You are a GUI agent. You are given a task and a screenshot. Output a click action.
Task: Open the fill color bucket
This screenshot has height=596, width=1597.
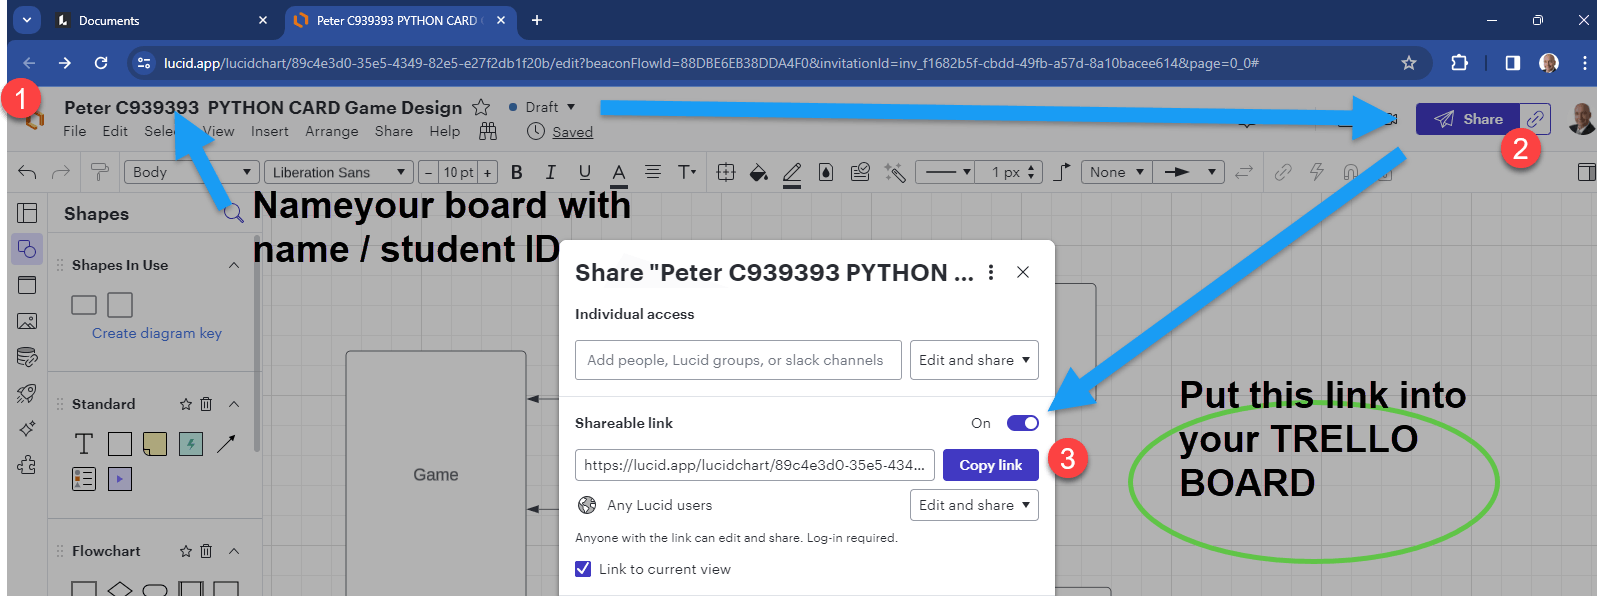pyautogui.click(x=759, y=172)
